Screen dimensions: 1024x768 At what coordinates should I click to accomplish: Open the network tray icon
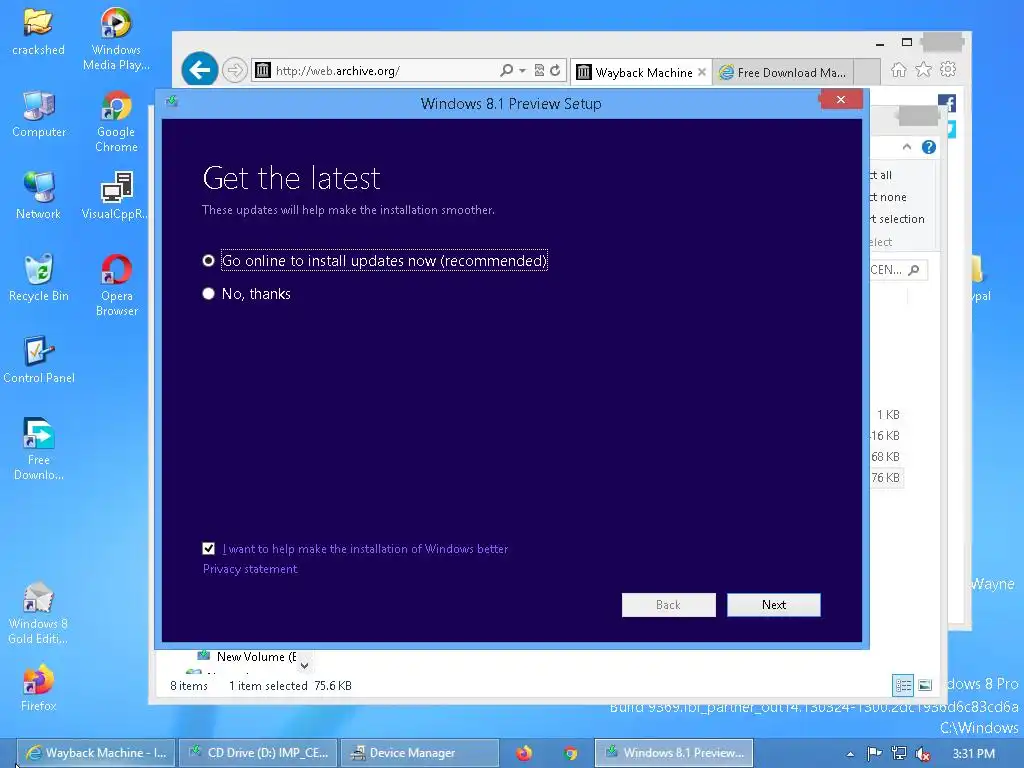click(899, 754)
